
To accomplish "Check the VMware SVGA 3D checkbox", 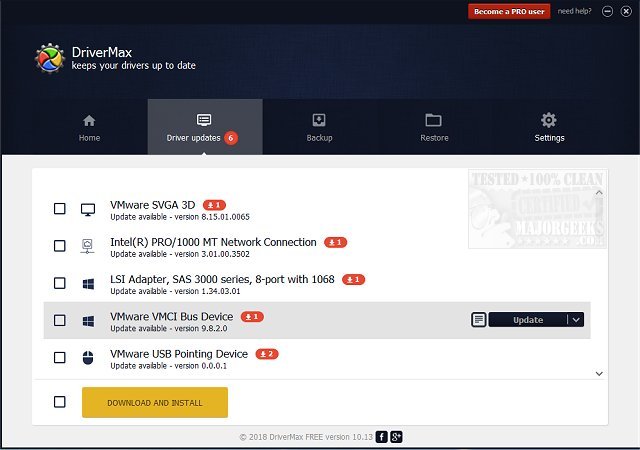I will (x=60, y=209).
